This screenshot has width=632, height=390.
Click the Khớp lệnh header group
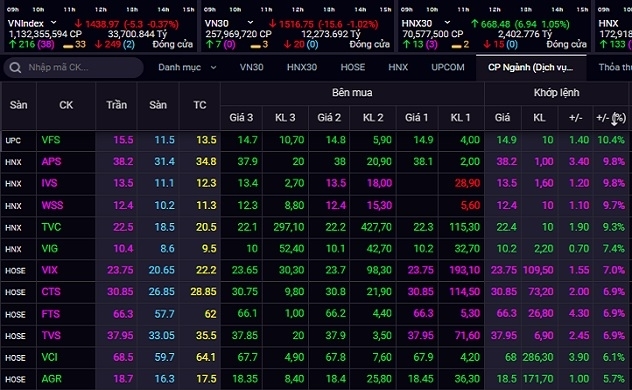(x=557, y=93)
